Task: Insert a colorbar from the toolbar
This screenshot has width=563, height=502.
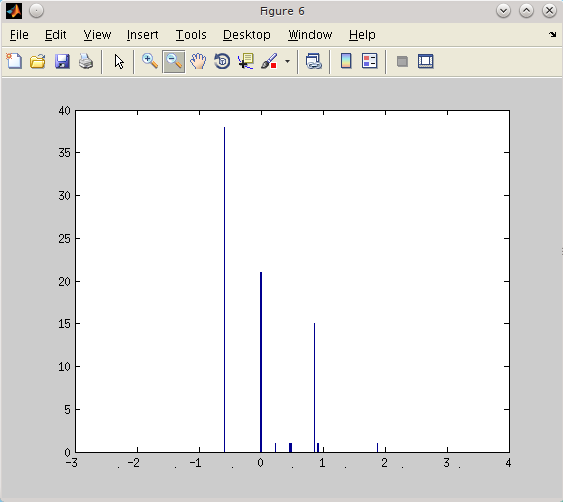Action: pyautogui.click(x=346, y=61)
